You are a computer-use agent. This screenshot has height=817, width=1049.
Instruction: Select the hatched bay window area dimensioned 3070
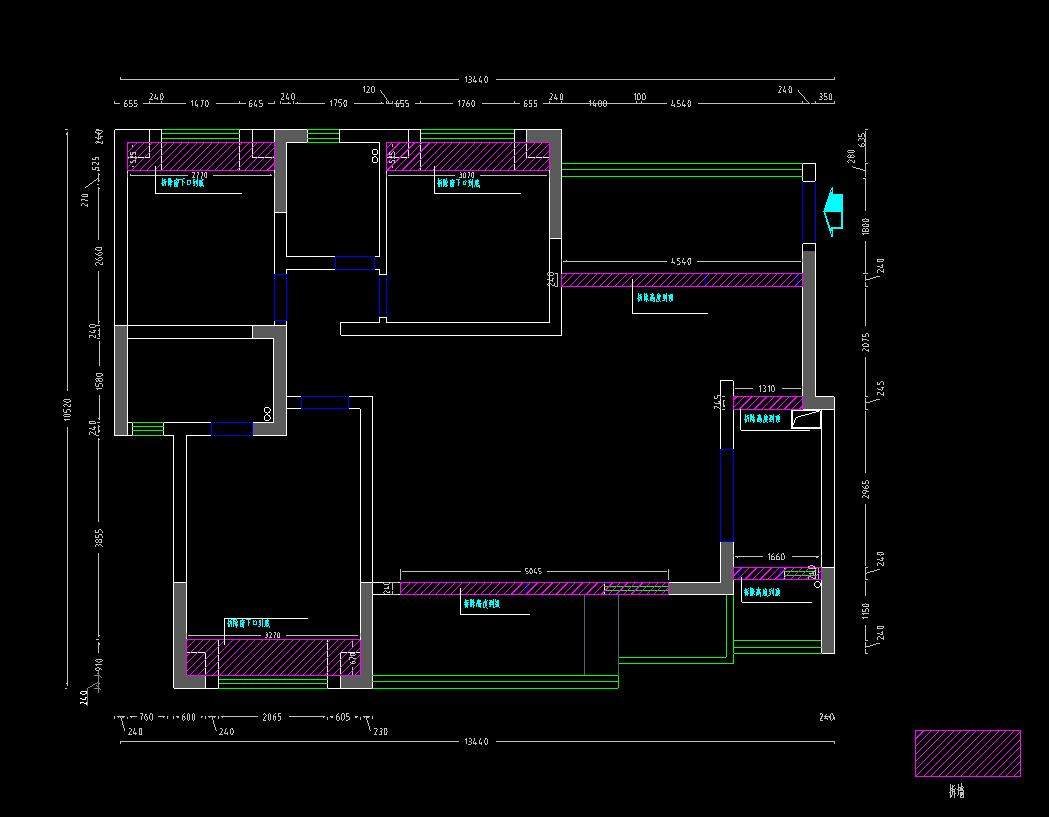point(467,156)
